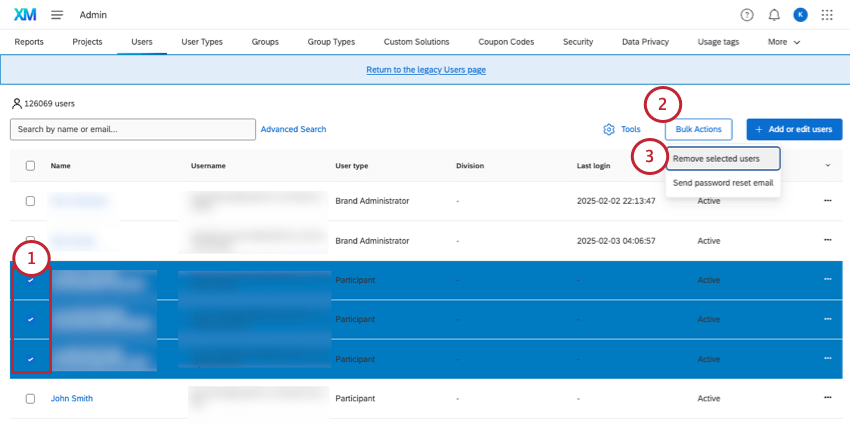
Task: Open the notifications bell
Action: coord(774,15)
